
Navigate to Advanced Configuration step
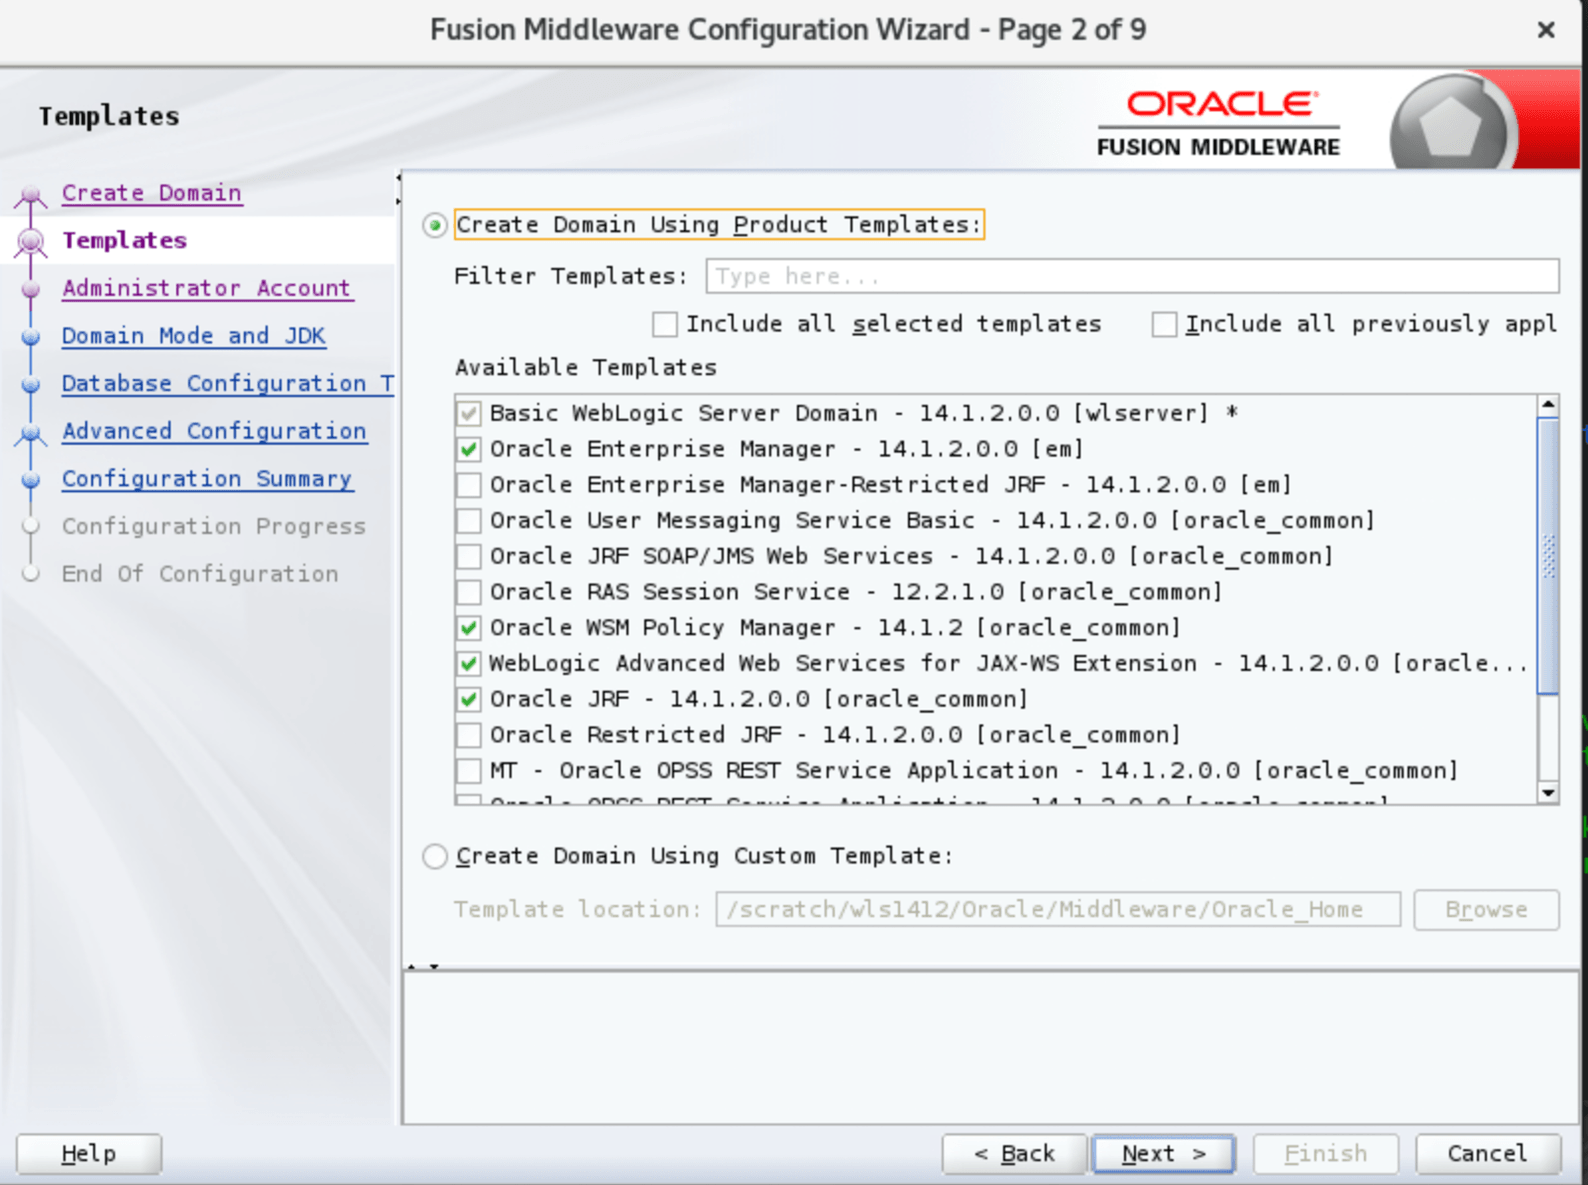coord(214,431)
